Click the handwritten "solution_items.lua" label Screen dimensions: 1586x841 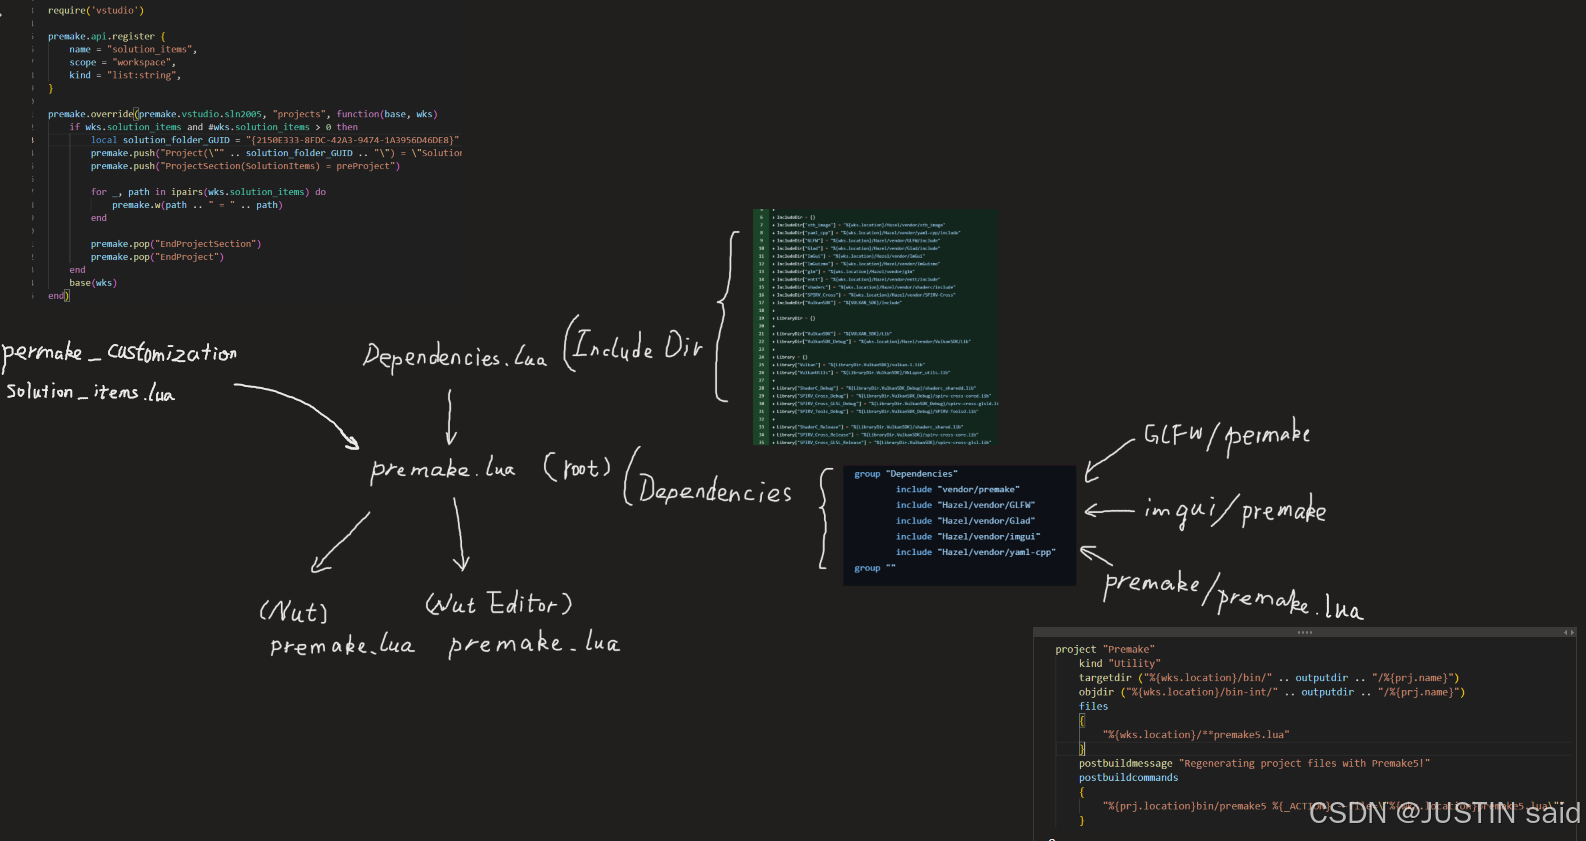point(90,392)
